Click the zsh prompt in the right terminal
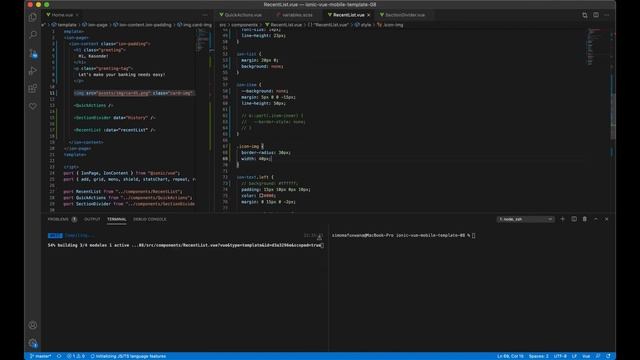The image size is (640, 360). click(403, 236)
